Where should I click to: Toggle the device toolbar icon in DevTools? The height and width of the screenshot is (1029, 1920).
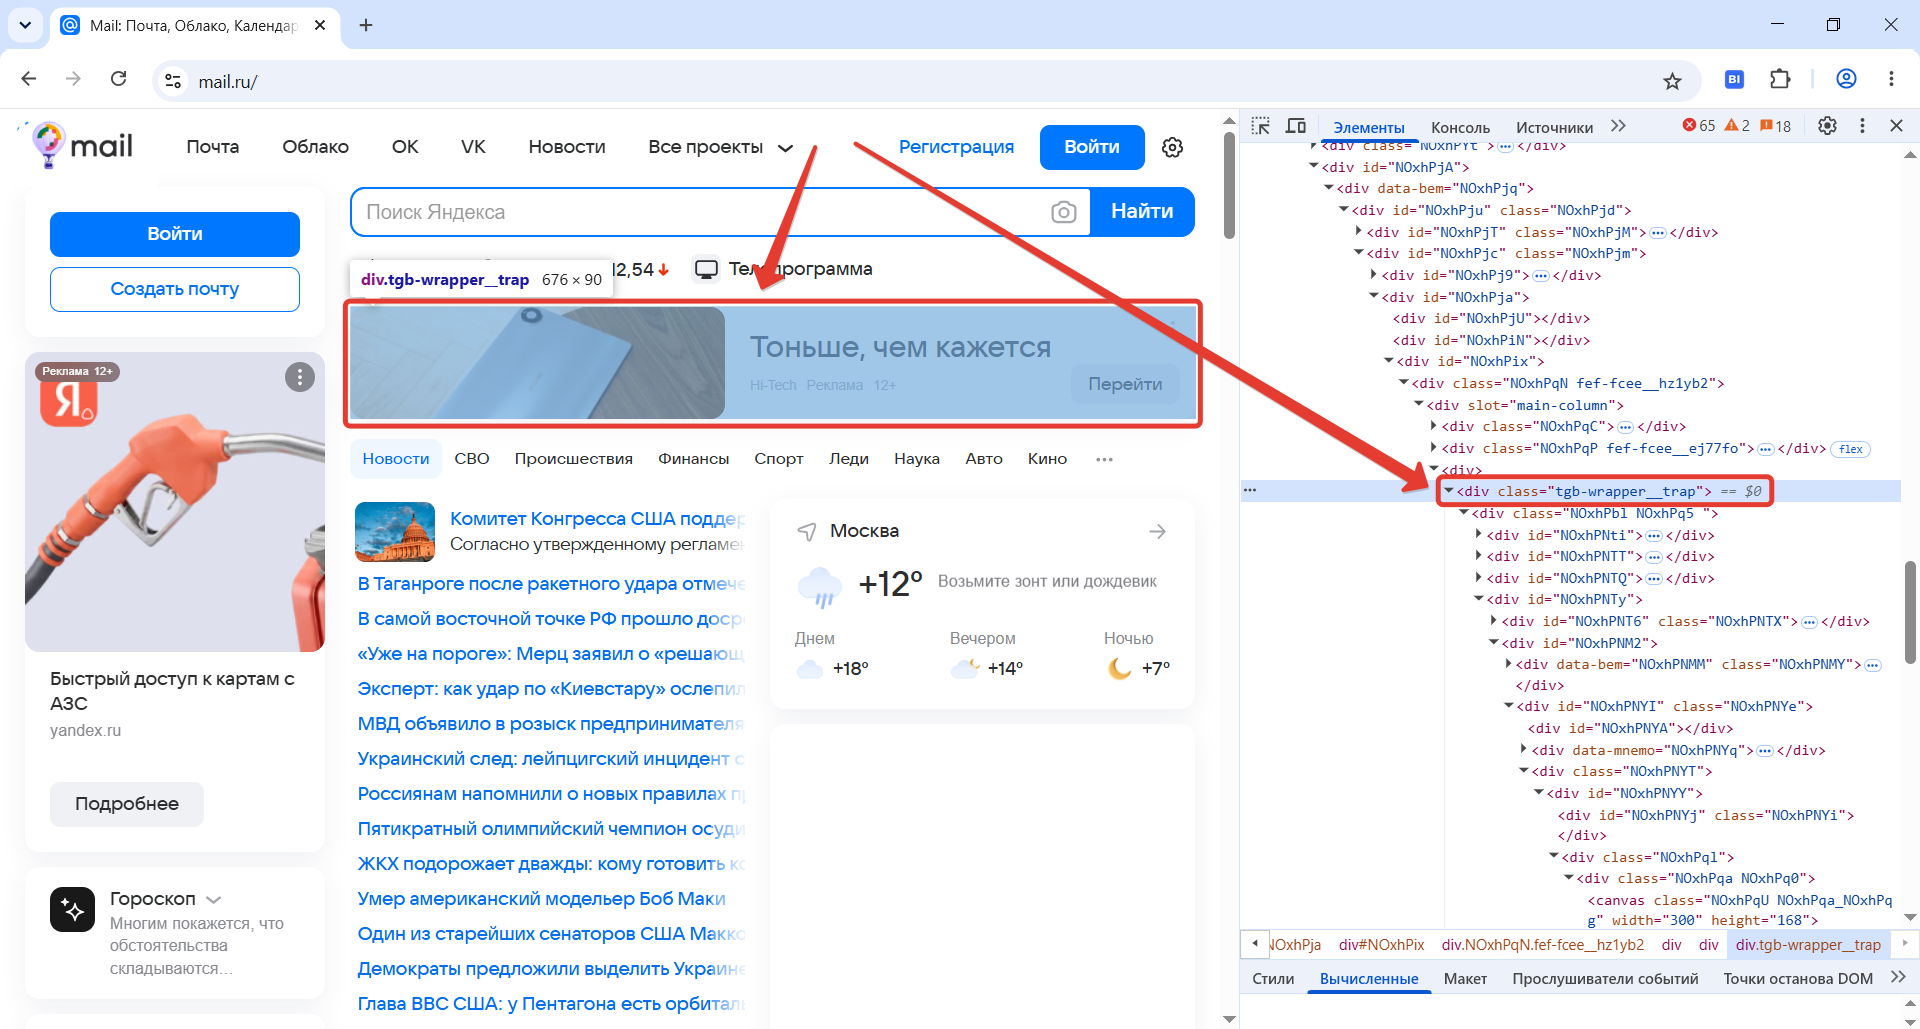(1296, 126)
